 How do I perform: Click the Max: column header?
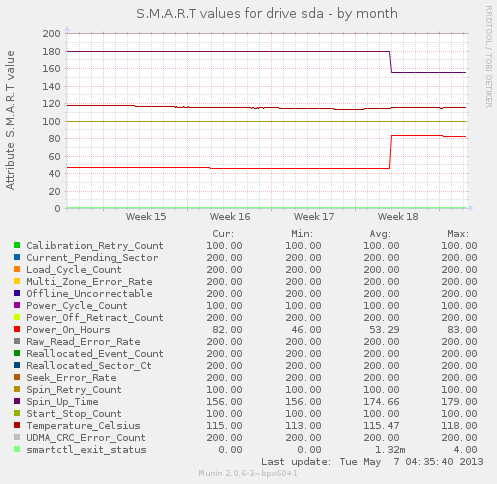pos(458,234)
